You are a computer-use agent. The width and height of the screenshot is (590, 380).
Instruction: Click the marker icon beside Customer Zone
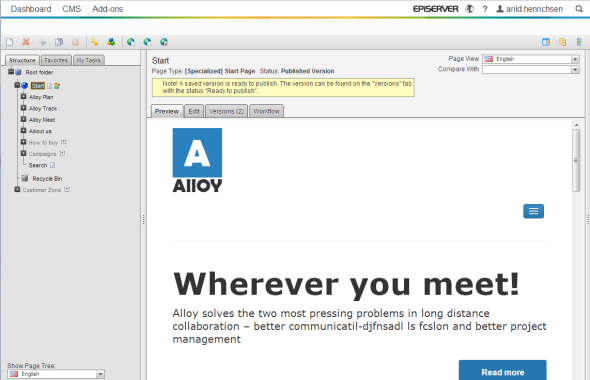(x=67, y=189)
